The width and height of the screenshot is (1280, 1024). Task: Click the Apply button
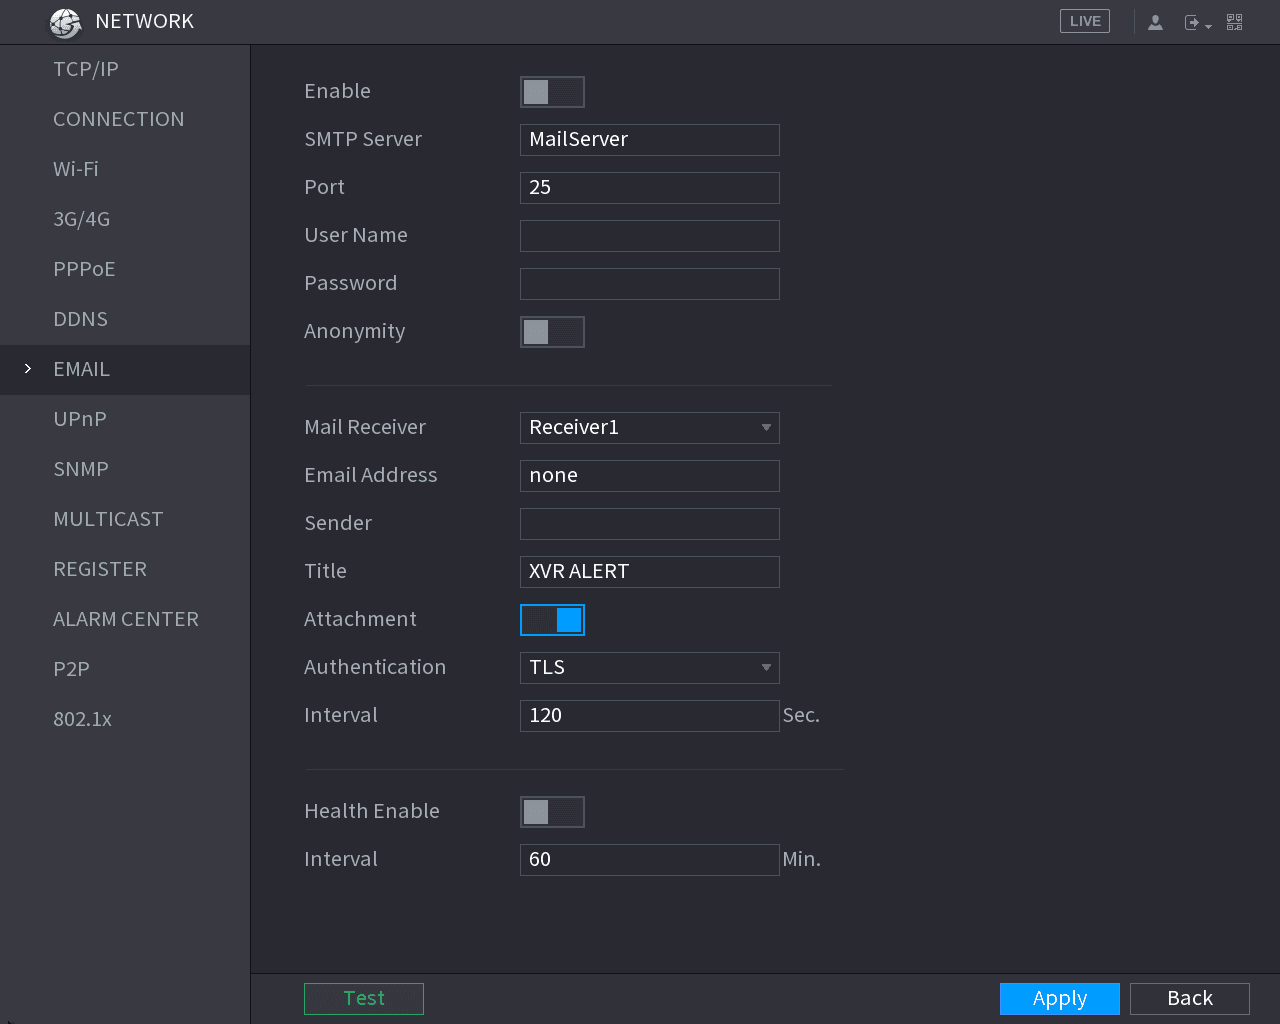coord(1060,999)
